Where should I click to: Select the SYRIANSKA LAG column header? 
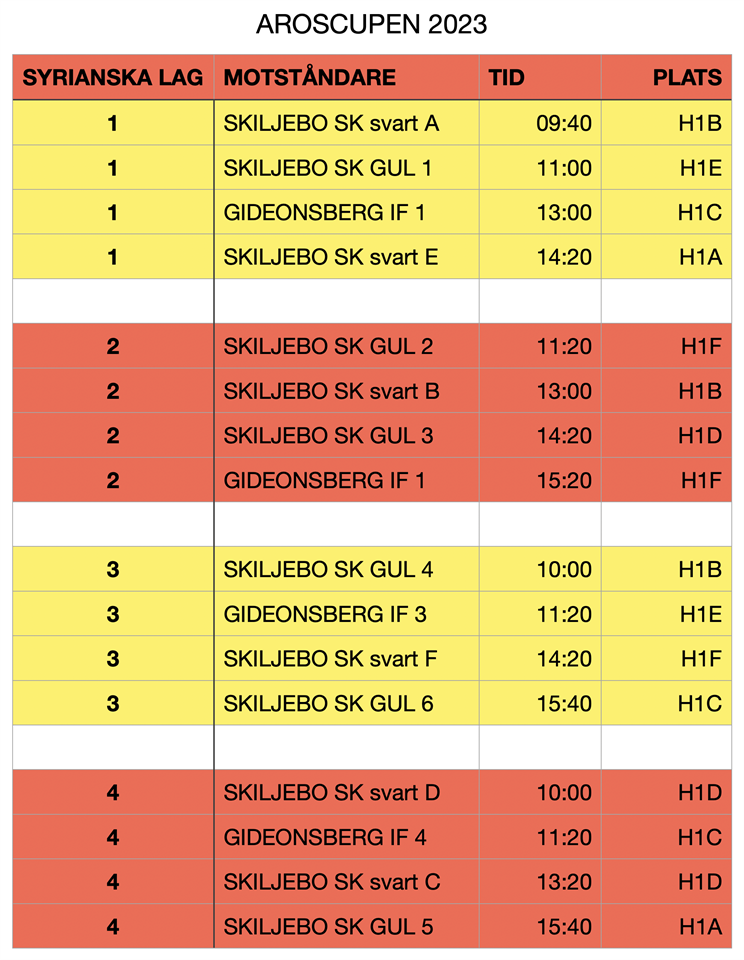coord(113,78)
